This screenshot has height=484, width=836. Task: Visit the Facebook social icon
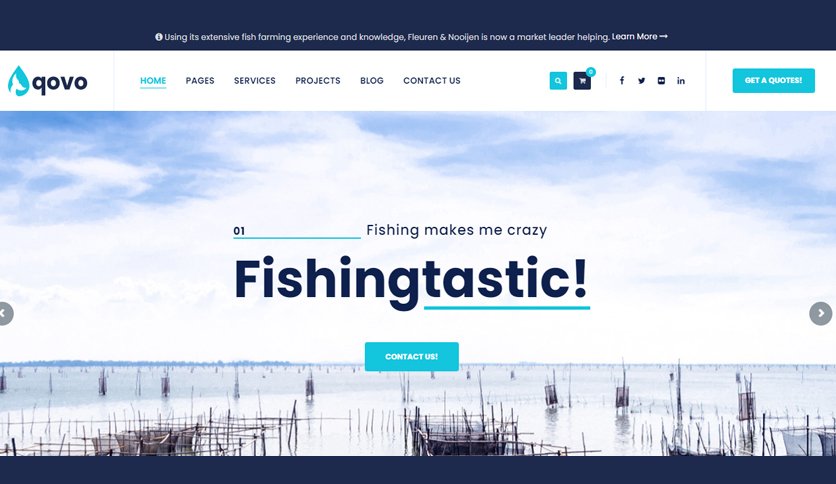click(622, 80)
